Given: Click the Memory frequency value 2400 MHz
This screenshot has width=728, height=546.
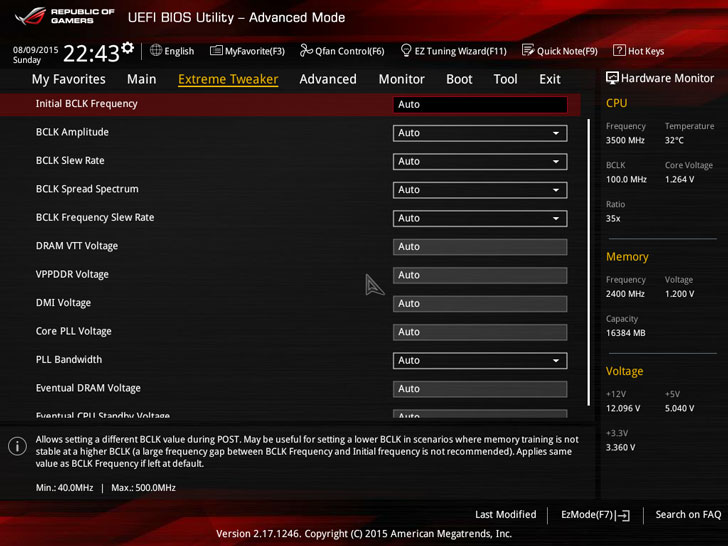Looking at the screenshot, I should tap(625, 294).
